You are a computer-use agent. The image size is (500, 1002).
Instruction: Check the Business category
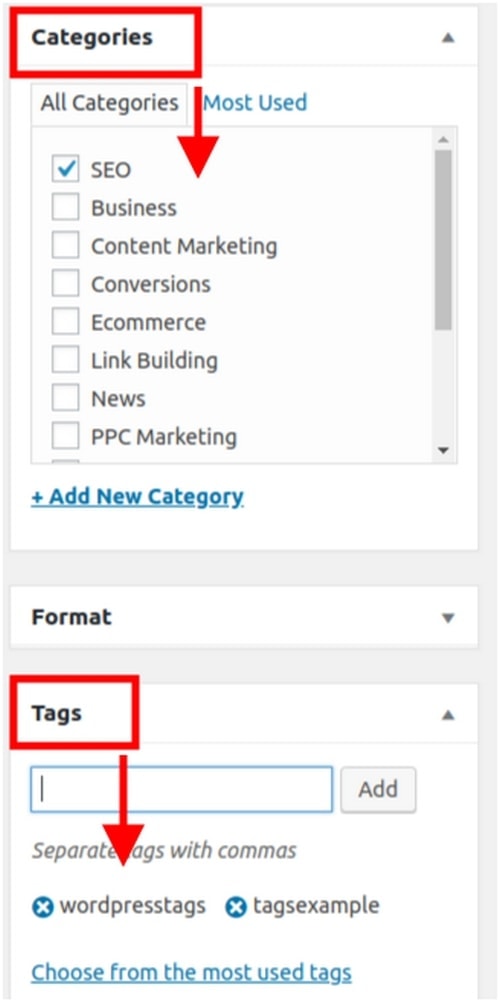pos(65,207)
